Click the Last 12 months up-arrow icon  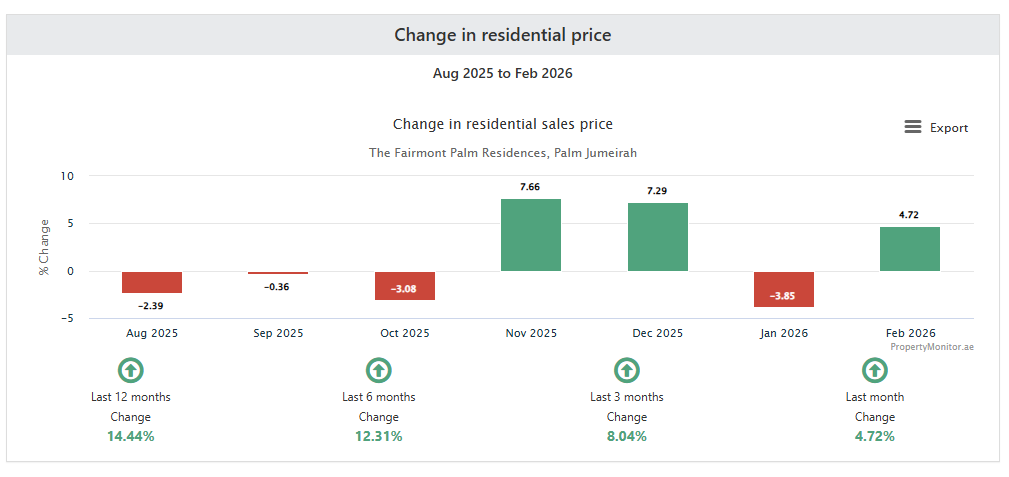[131, 371]
